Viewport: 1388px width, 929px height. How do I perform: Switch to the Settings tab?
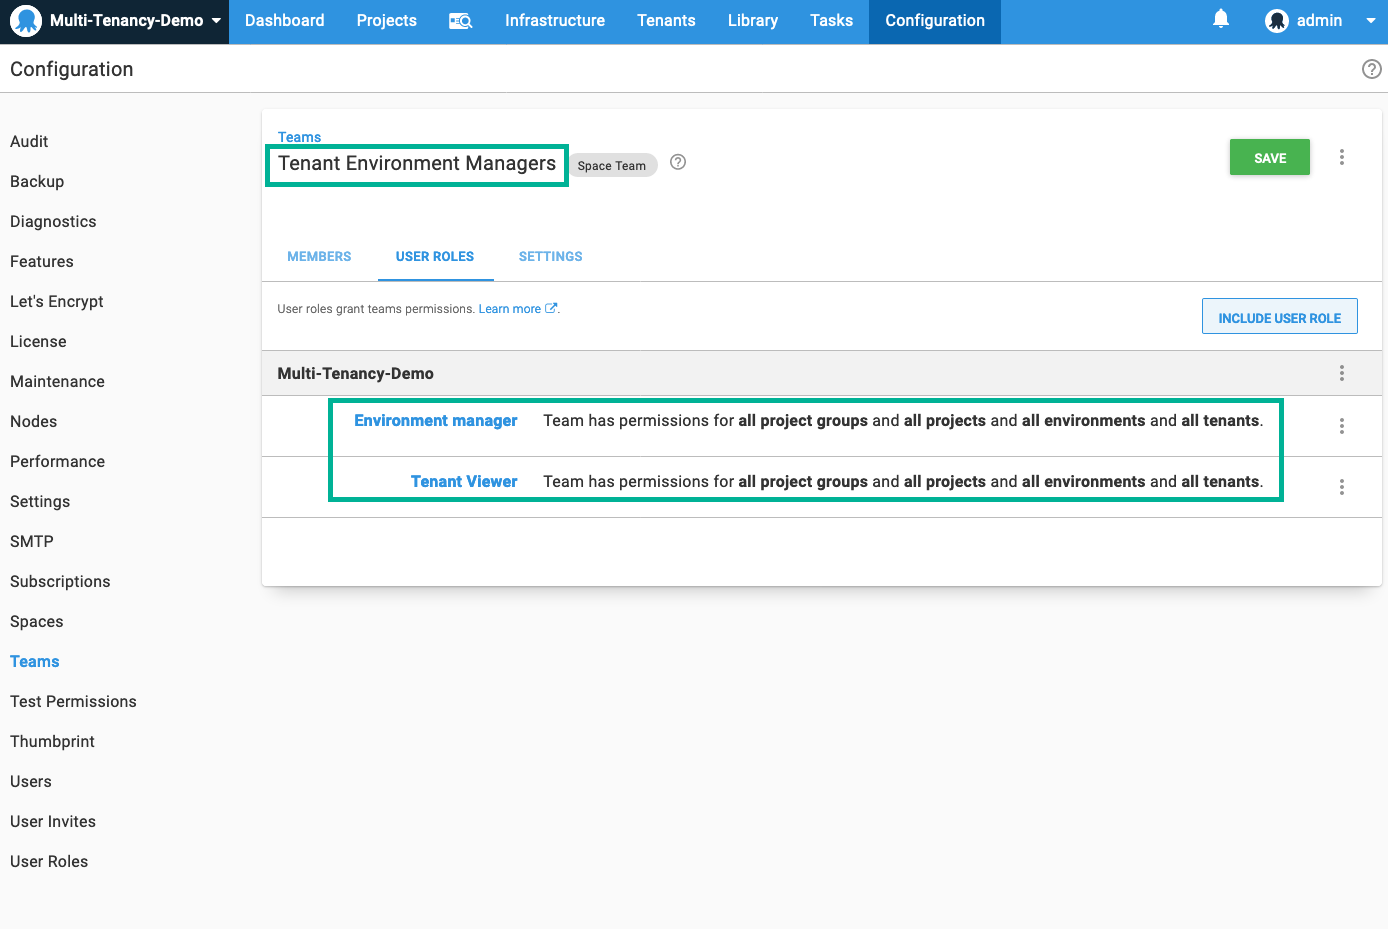point(550,257)
